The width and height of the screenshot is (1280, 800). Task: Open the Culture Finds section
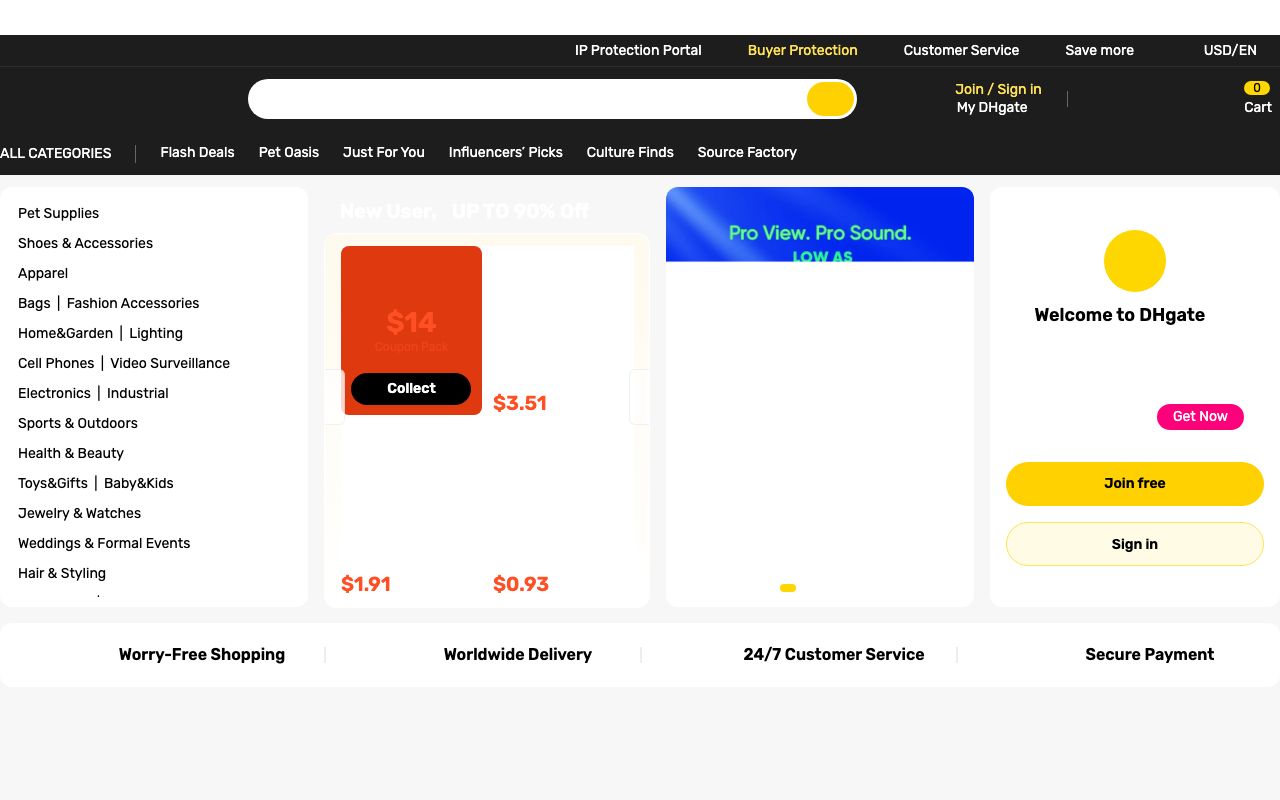click(x=630, y=152)
